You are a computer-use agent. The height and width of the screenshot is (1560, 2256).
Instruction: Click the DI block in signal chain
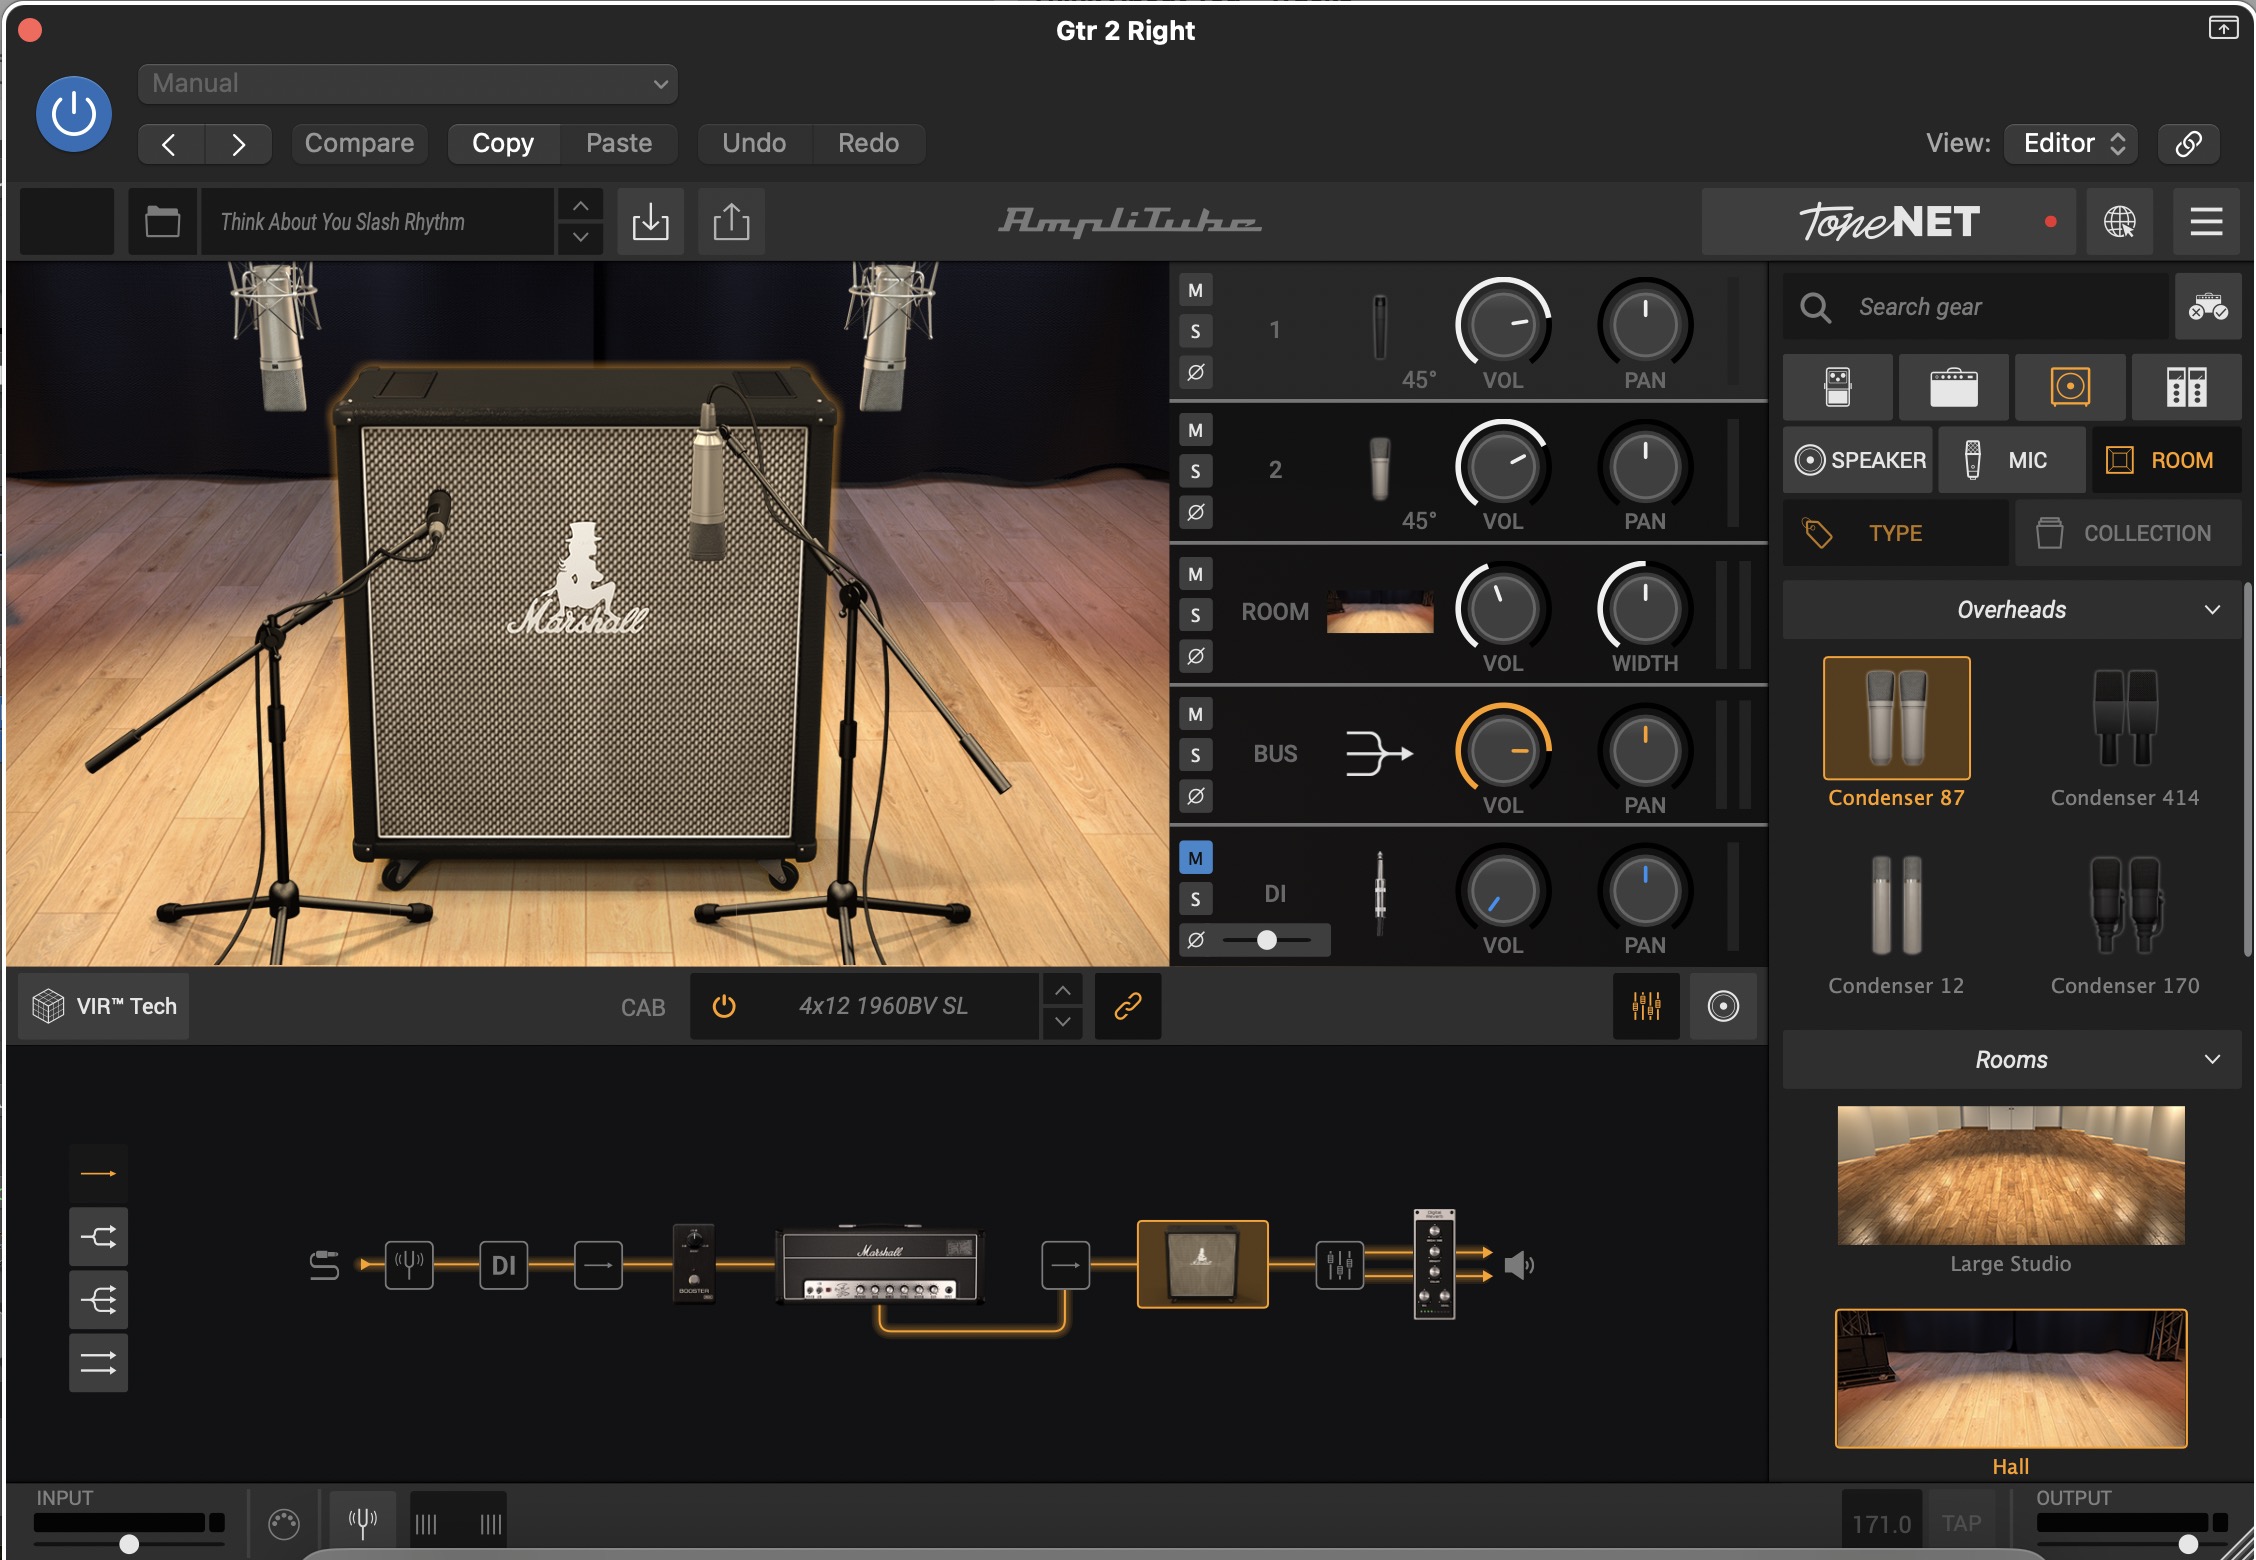point(504,1265)
